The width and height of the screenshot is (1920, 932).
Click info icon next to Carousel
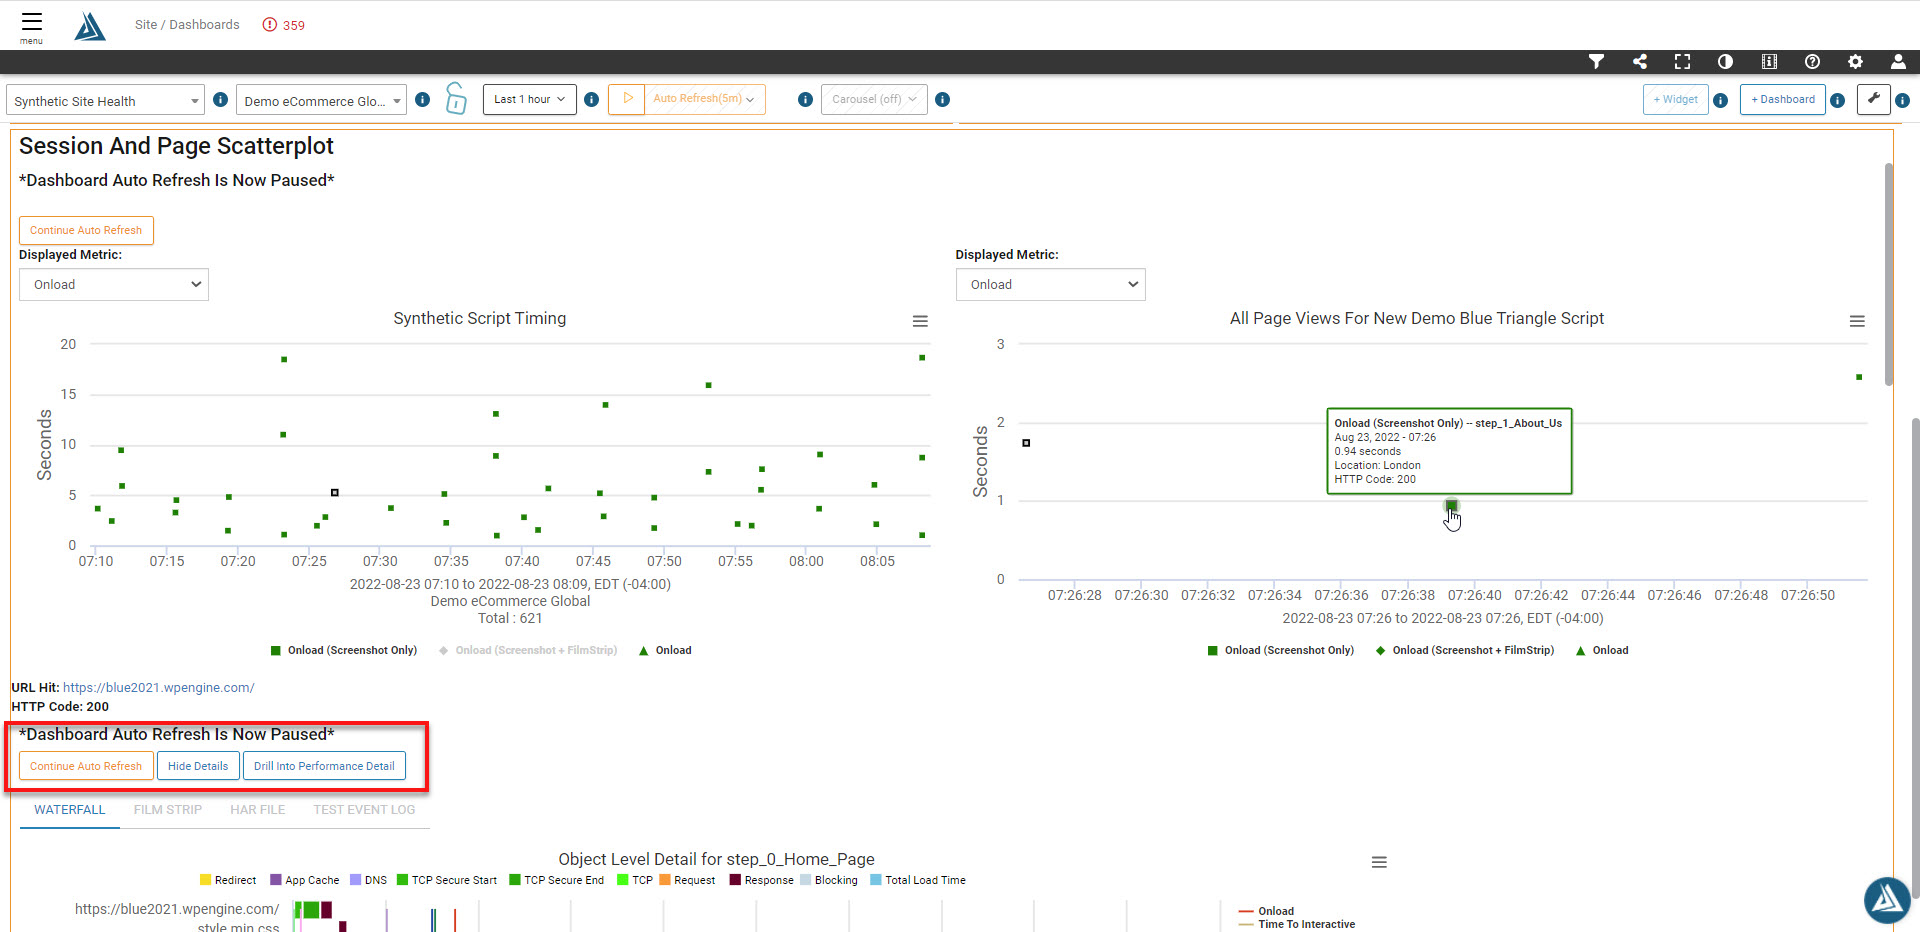(943, 100)
